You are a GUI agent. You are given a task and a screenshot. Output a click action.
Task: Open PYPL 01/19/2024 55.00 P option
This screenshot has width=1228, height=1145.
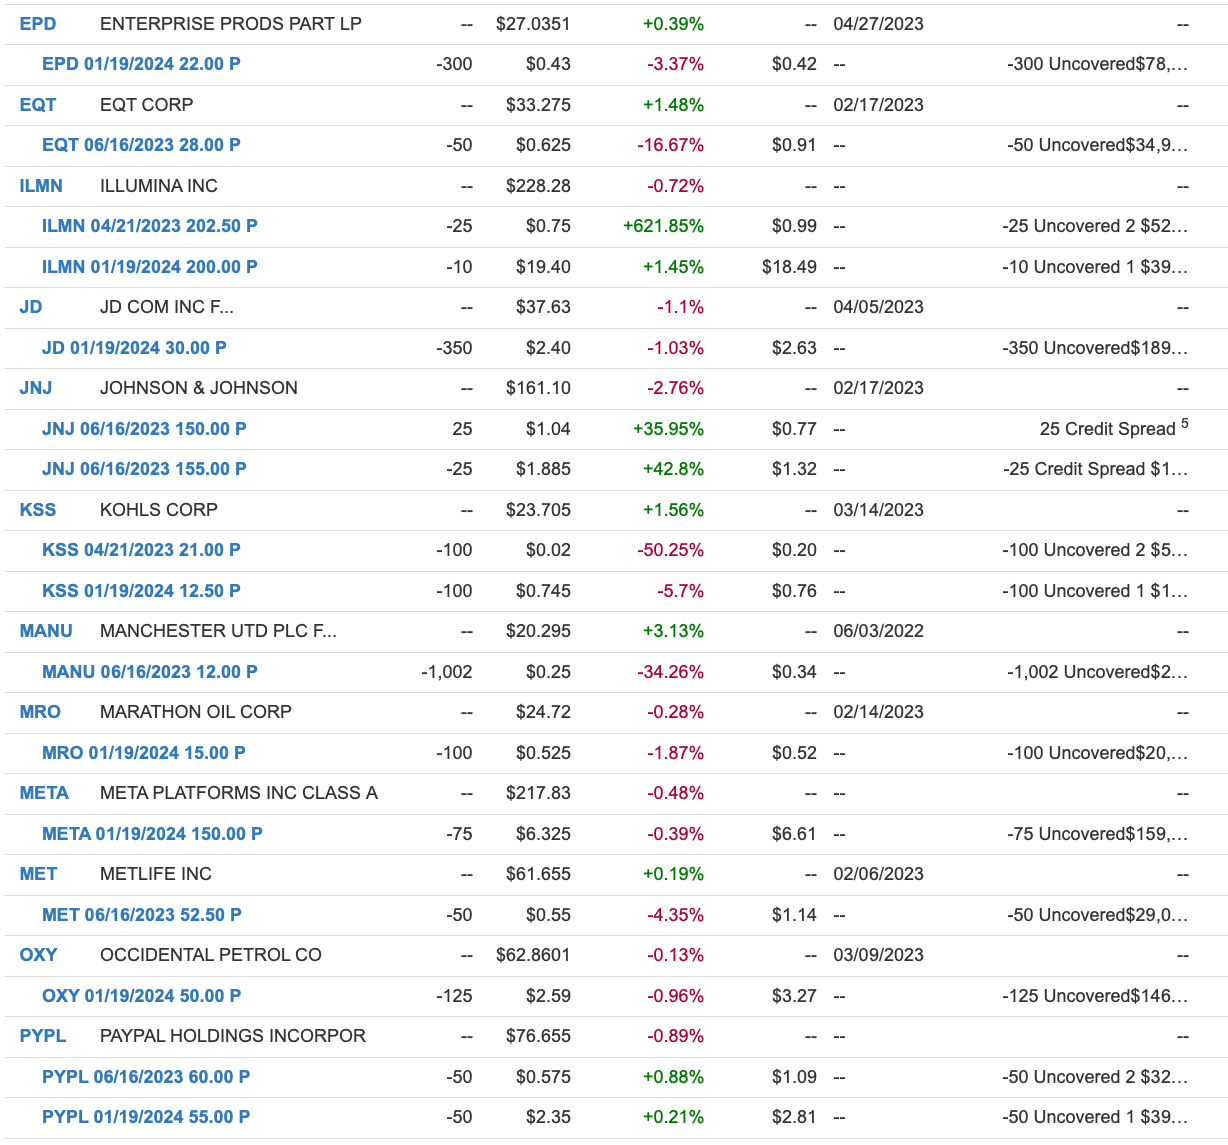pyautogui.click(x=146, y=1117)
